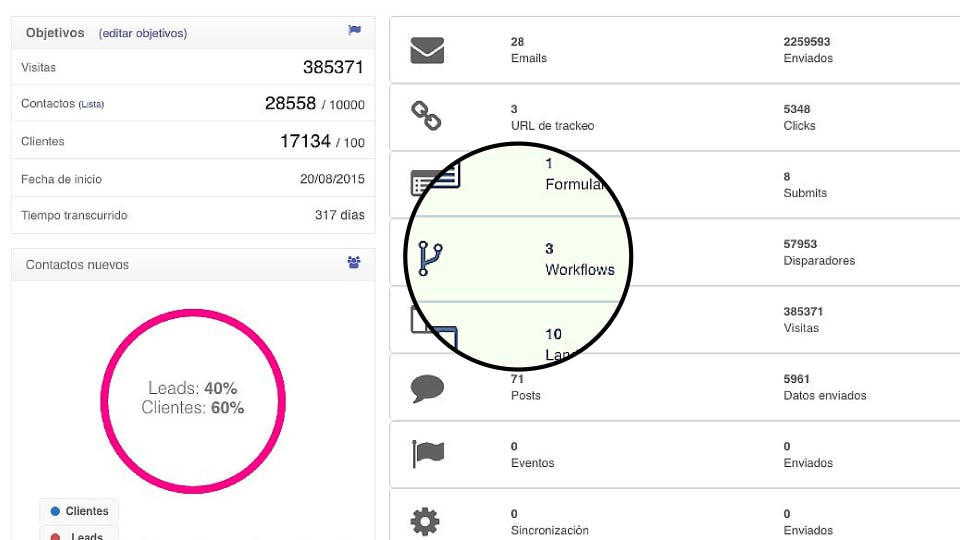Click the URL de trackeo label

552,126
